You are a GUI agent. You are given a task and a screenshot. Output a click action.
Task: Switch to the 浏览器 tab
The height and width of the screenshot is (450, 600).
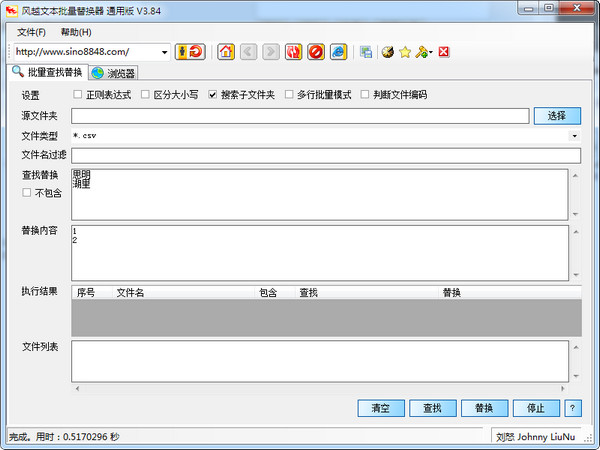[114, 73]
